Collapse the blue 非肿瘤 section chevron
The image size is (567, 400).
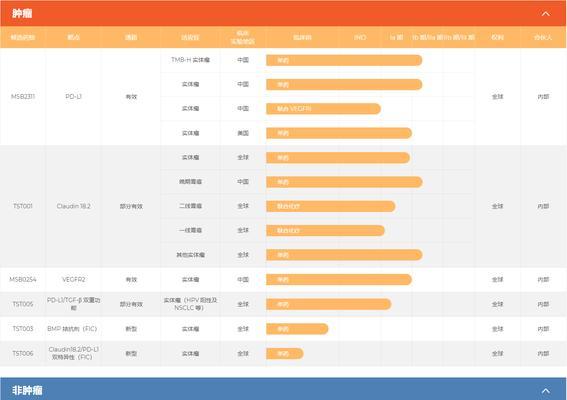tap(545, 391)
